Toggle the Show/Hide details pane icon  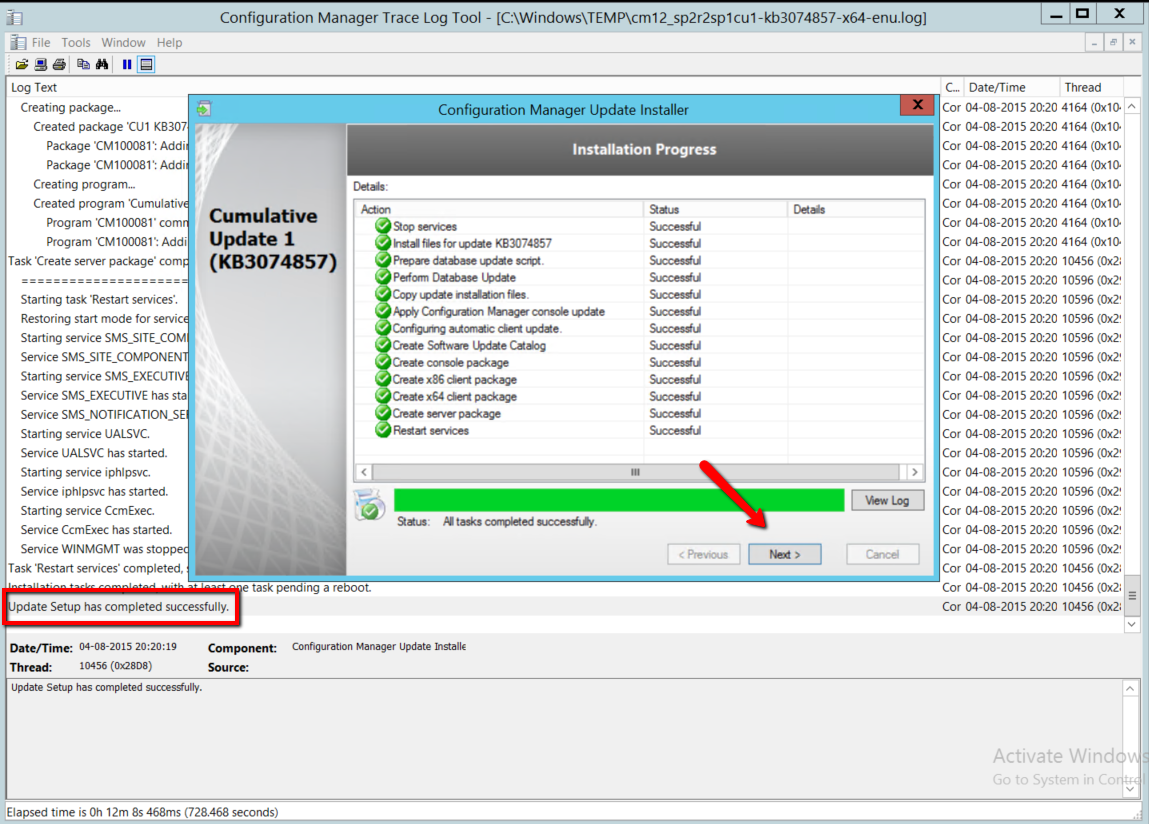pos(146,65)
